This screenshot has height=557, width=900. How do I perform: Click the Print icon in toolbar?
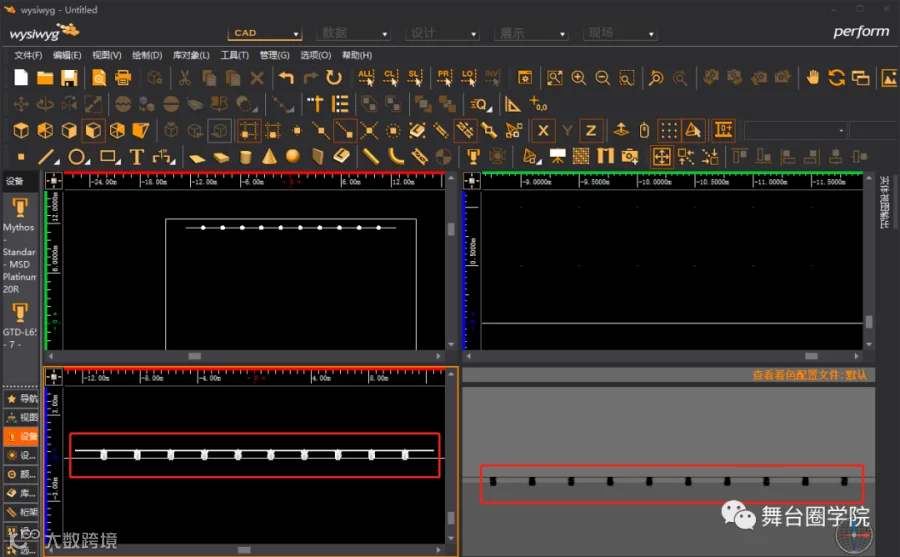[x=123, y=78]
